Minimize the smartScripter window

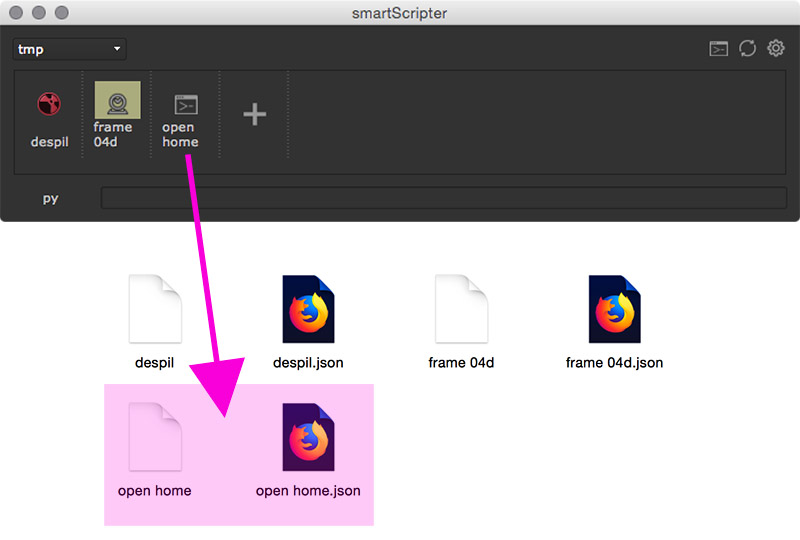[40, 13]
